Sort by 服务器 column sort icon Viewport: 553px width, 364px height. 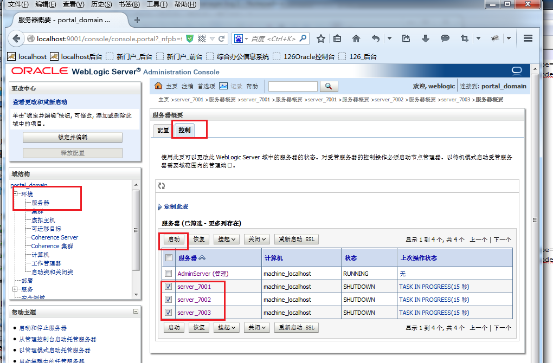(202, 258)
